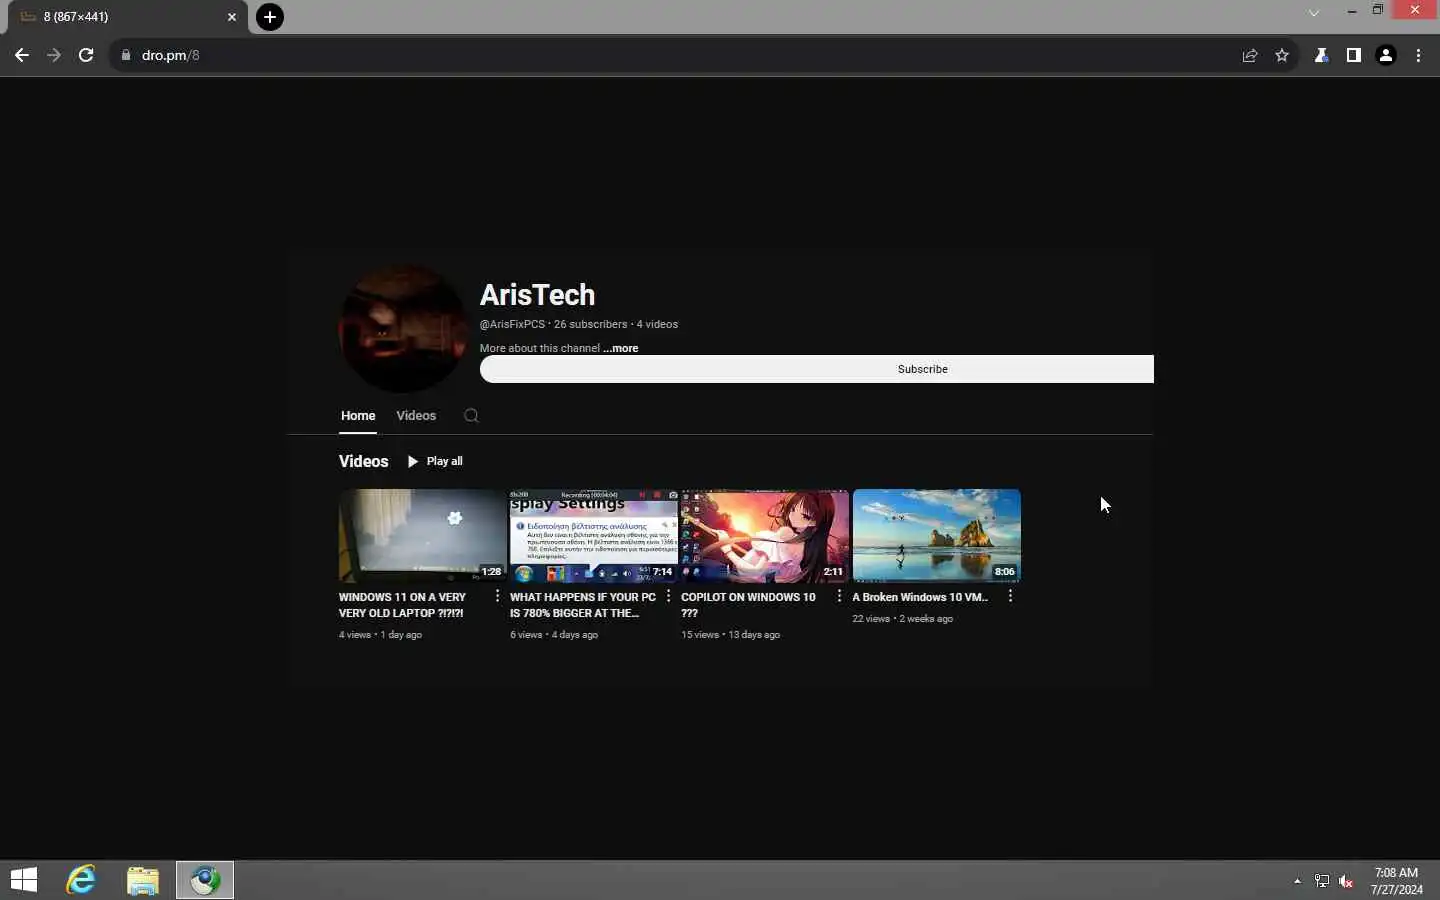Click title 'WINDOWS 11 ON A VERY VERY OLD LAPTOP'
Screen dimensions: 1440x900
402,605
